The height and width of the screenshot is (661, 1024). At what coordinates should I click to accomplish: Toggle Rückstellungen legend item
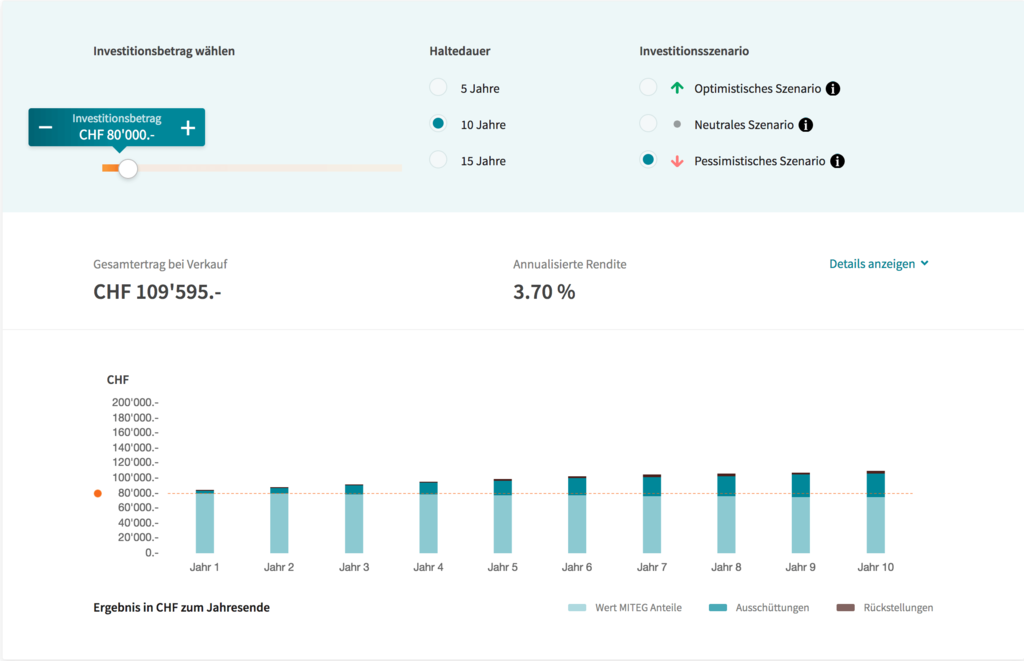[x=884, y=608]
